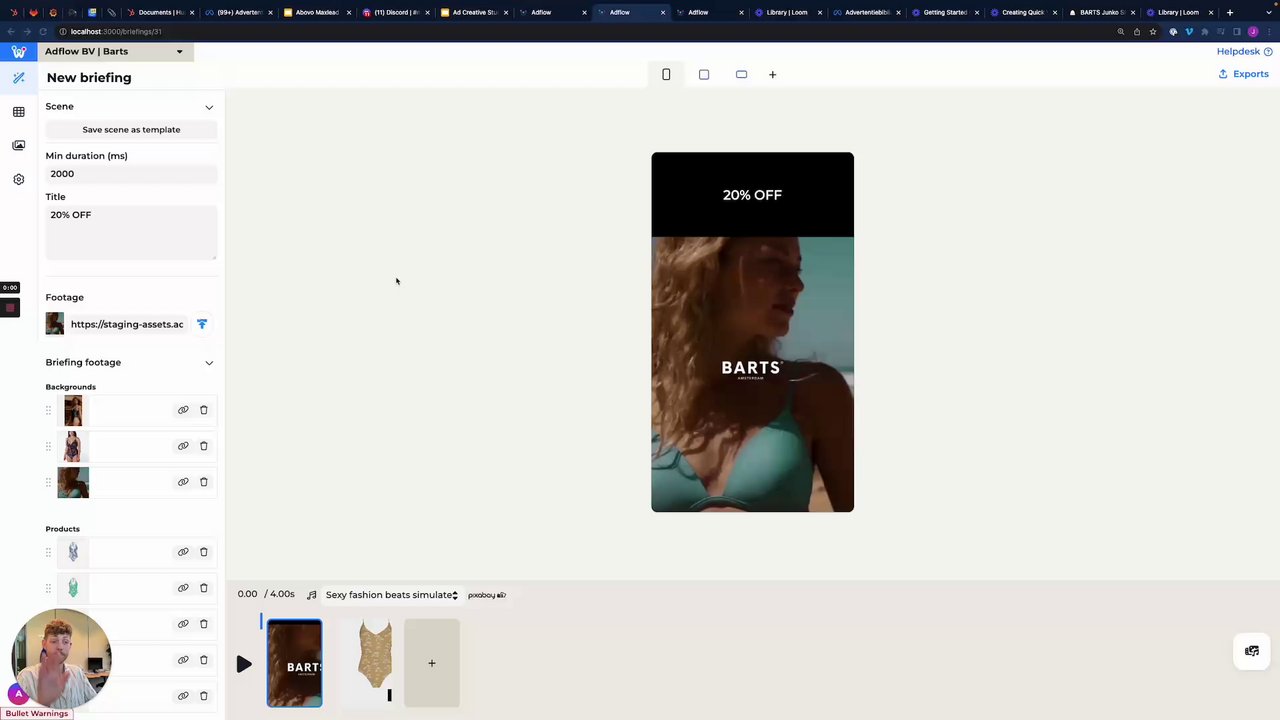Click the 20% OFF text in the preview
Image resolution: width=1280 pixels, height=720 pixels.
click(753, 195)
